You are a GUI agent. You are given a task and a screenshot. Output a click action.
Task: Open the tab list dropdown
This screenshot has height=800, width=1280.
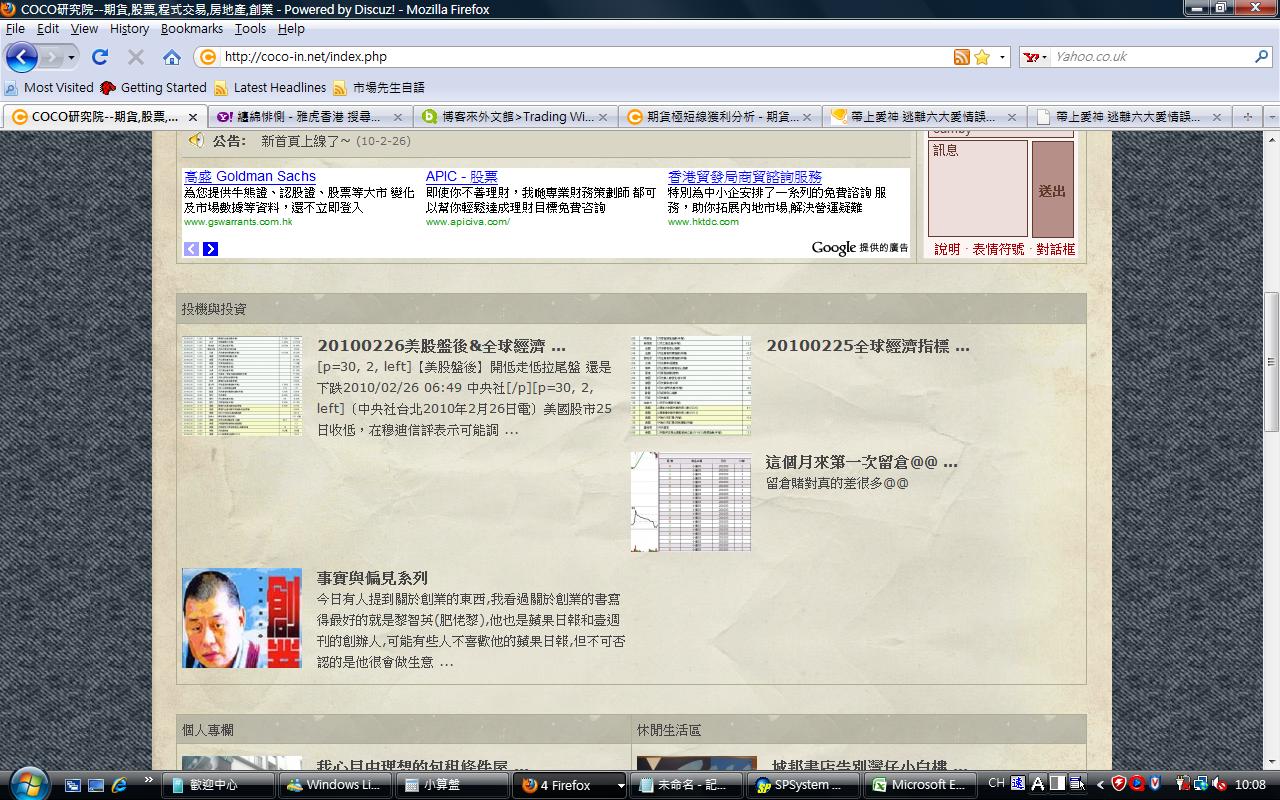tap(1272, 116)
